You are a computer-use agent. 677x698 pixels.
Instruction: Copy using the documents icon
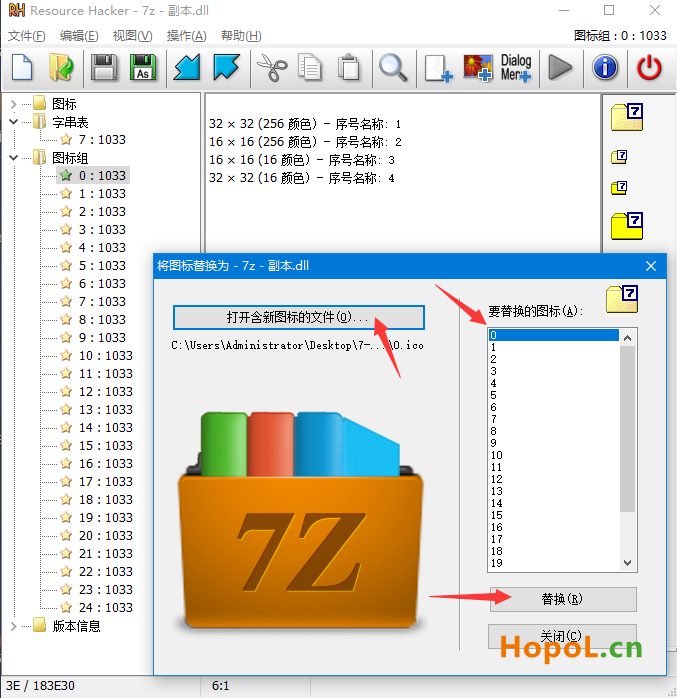point(310,68)
